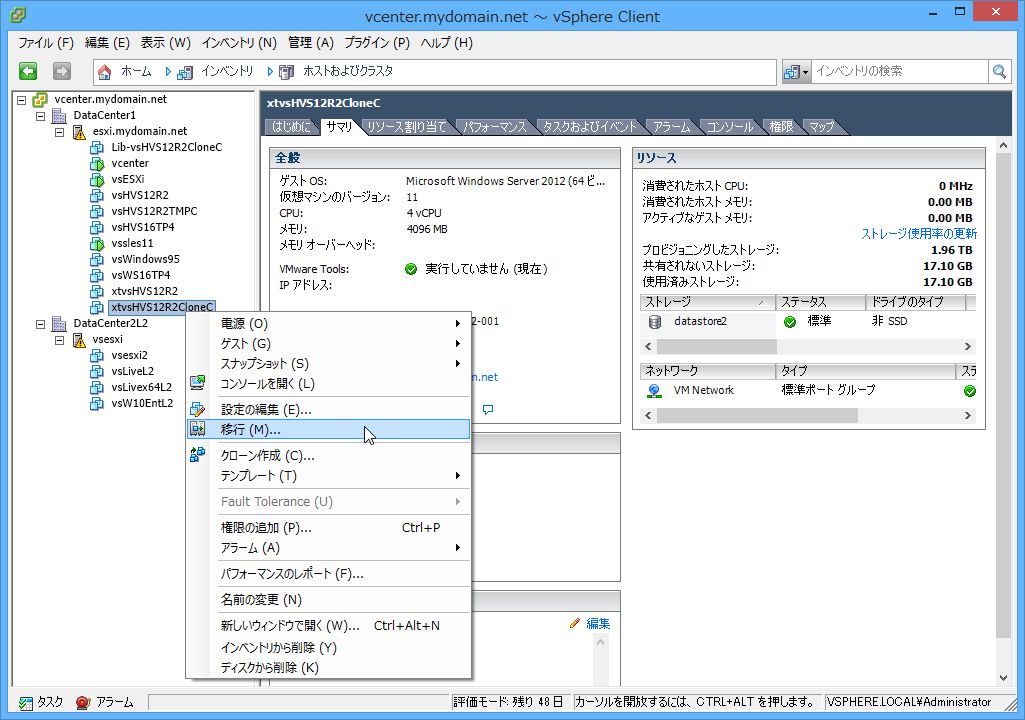Select the vsHVS16TP4 tree item
Viewport: 1025px width, 720px height.
pyautogui.click(x=143, y=228)
